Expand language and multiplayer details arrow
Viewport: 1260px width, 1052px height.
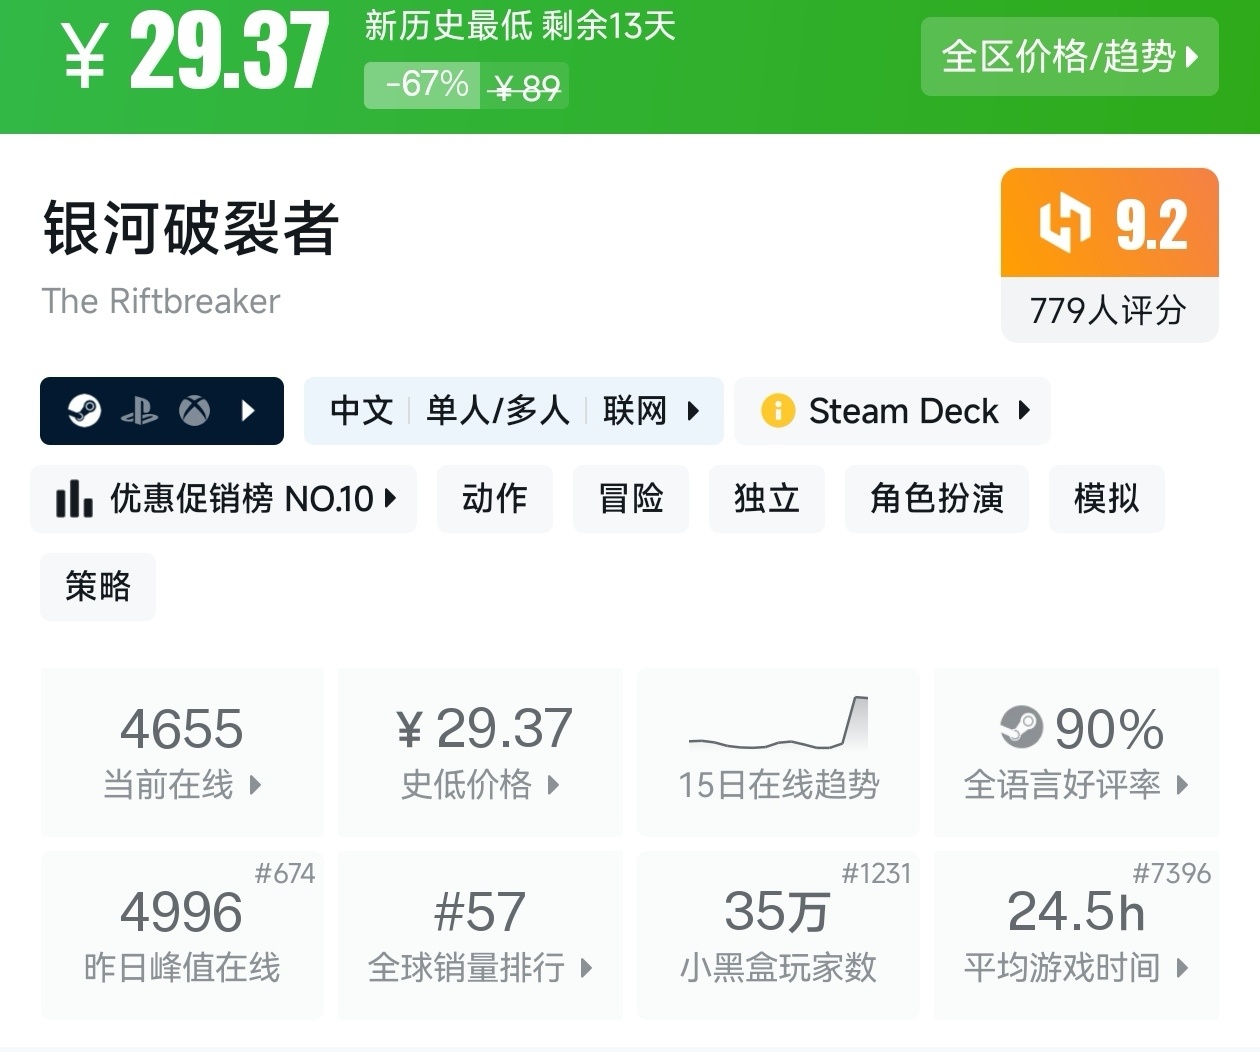pyautogui.click(x=693, y=411)
